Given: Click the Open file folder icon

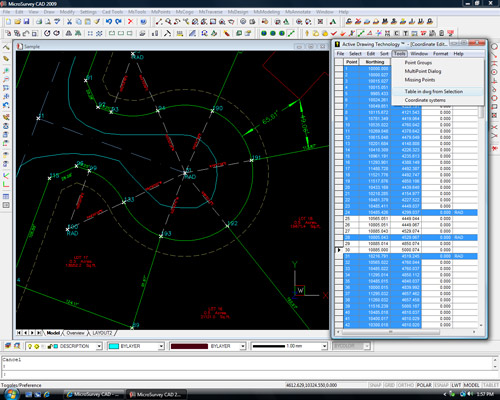Looking at the screenshot, I should (x=17, y=22).
